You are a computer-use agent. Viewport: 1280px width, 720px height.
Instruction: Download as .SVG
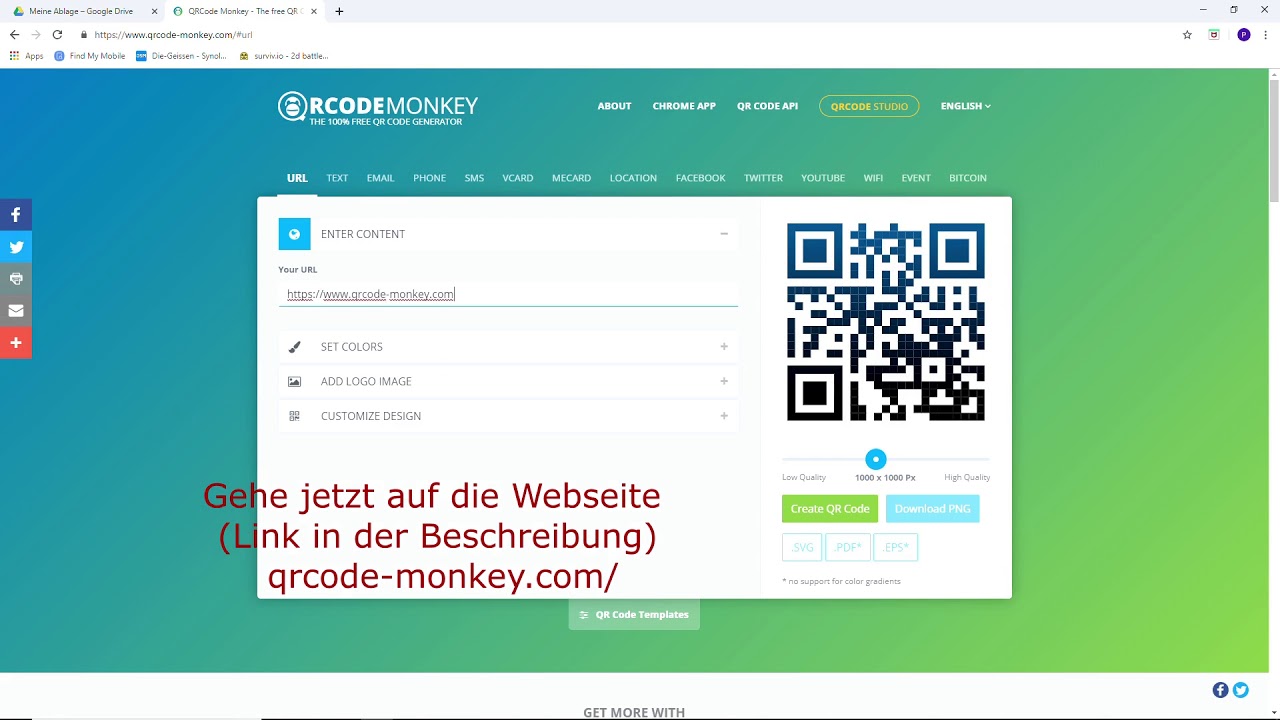(802, 547)
